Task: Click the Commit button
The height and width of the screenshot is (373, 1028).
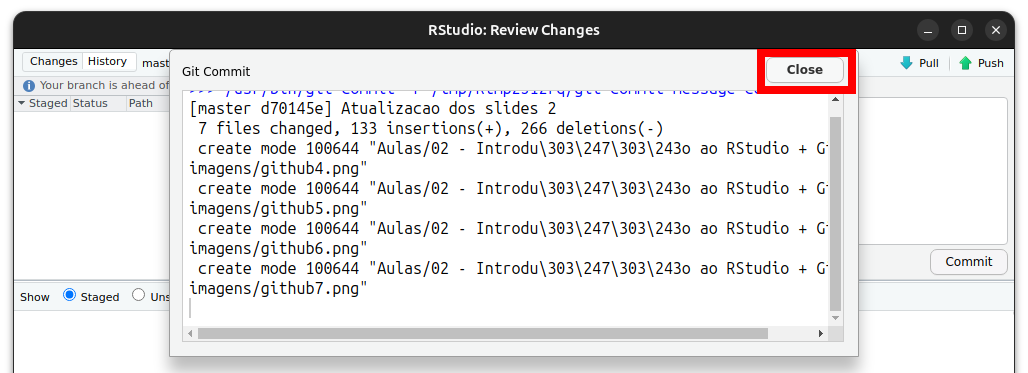Action: pyautogui.click(x=968, y=262)
